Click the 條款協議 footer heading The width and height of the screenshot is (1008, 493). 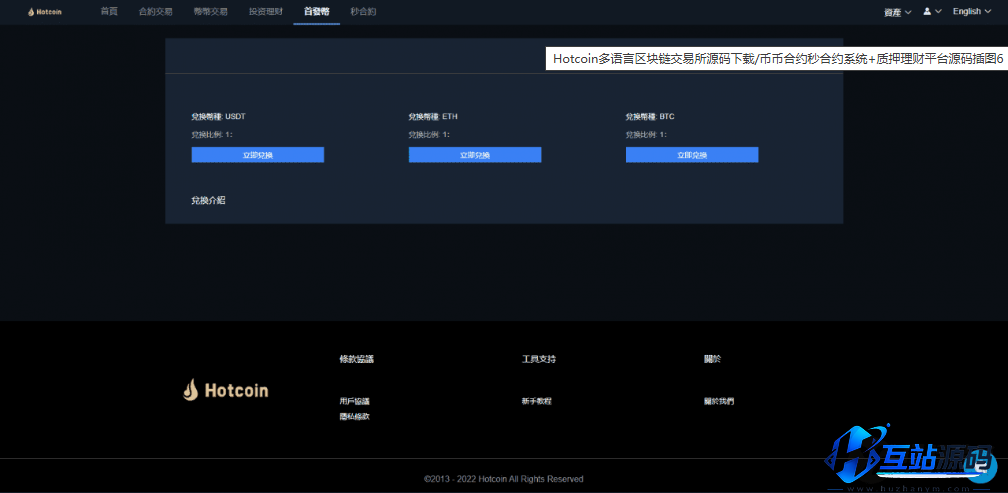point(357,359)
